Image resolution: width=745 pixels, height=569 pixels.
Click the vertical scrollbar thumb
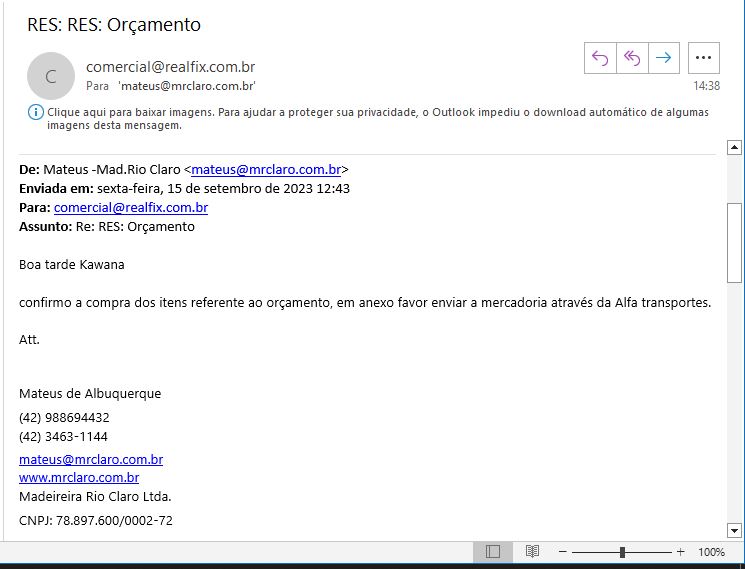point(734,242)
